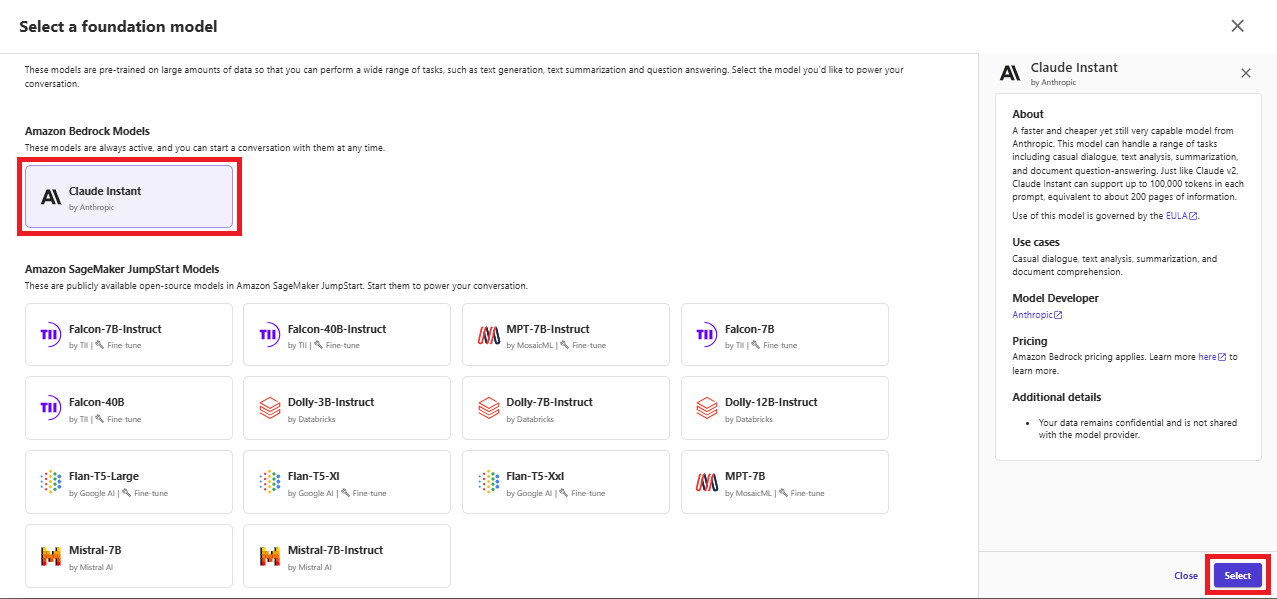
Task: Choose the Flan-T5-Xxl model card
Action: [x=566, y=482]
